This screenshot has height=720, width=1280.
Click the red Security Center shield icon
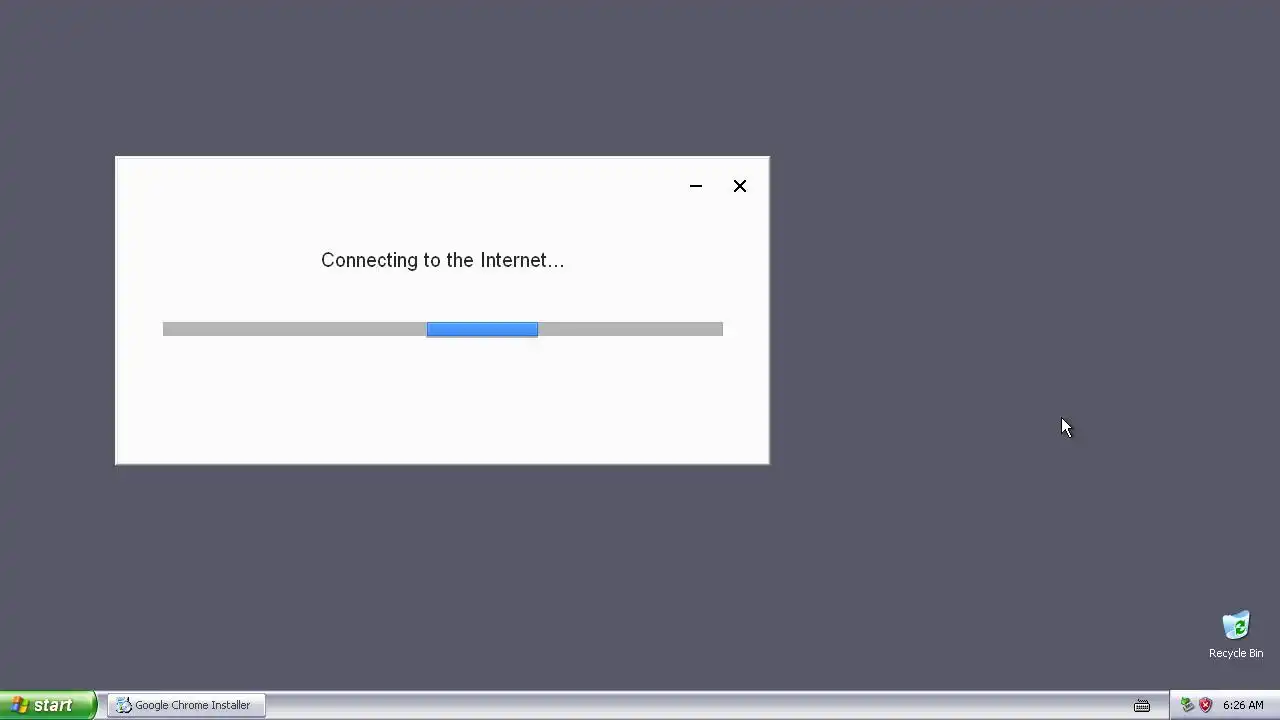click(x=1205, y=705)
